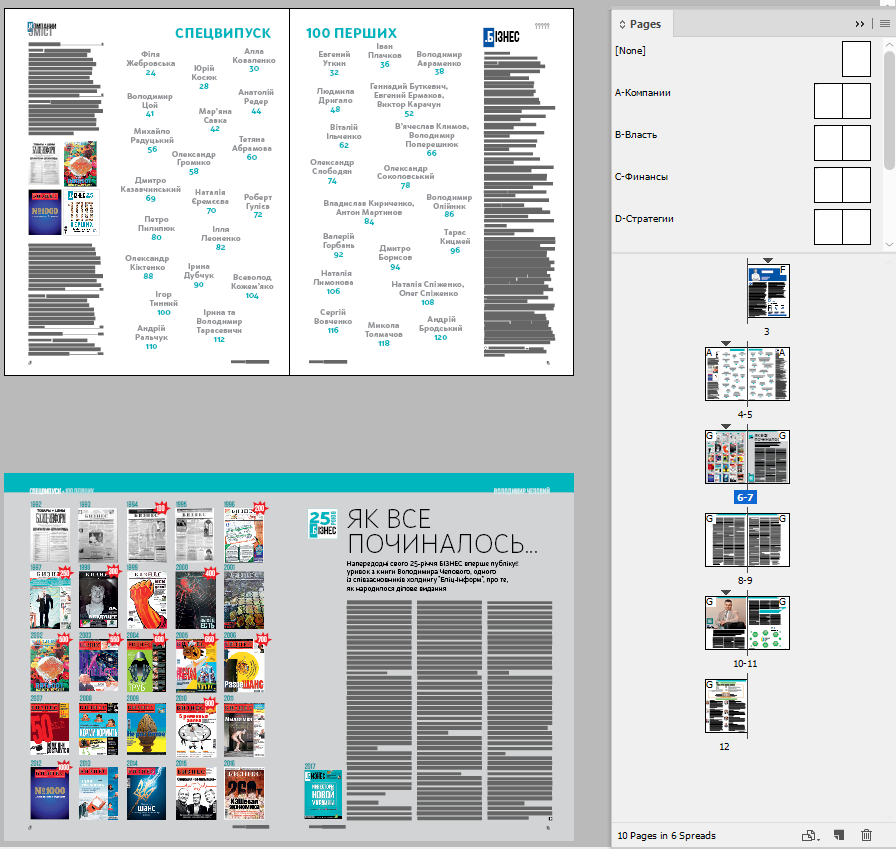Click the name 'Алла Коваленко' in the contents
Viewport: 896px width, 849px height.
254,55
